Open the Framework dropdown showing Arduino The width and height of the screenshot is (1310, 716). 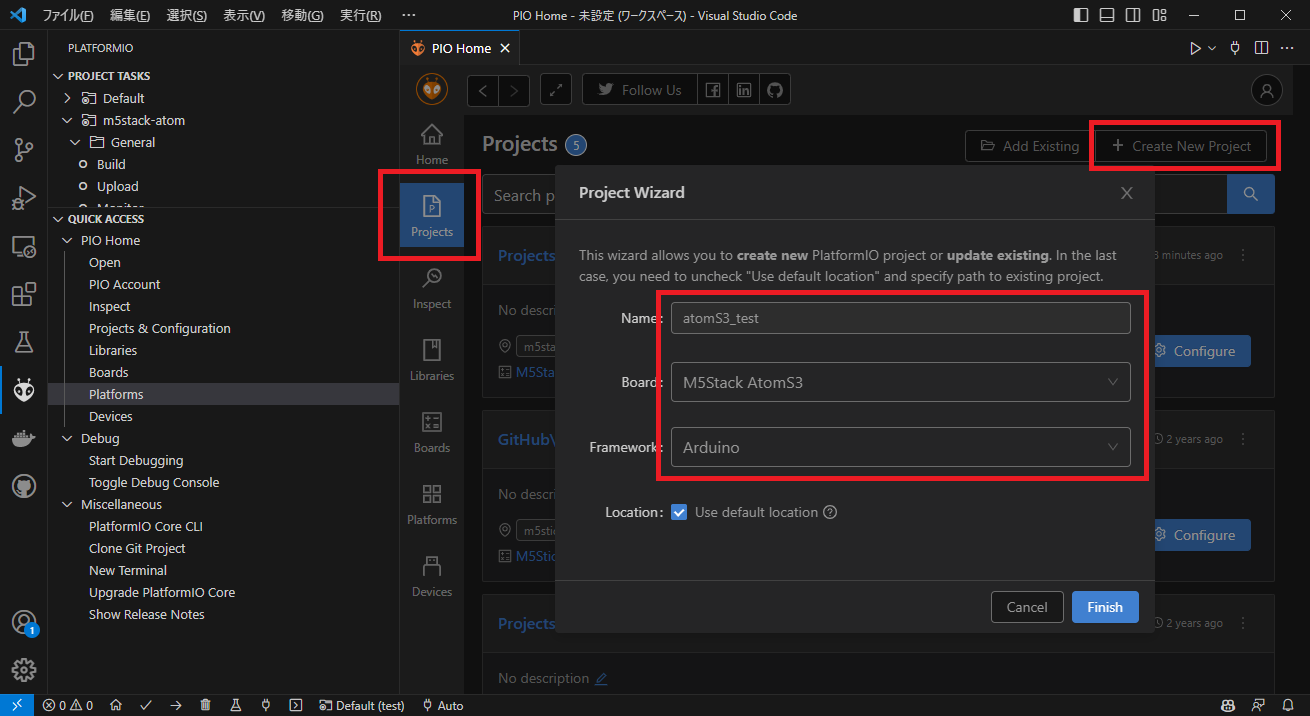click(900, 447)
